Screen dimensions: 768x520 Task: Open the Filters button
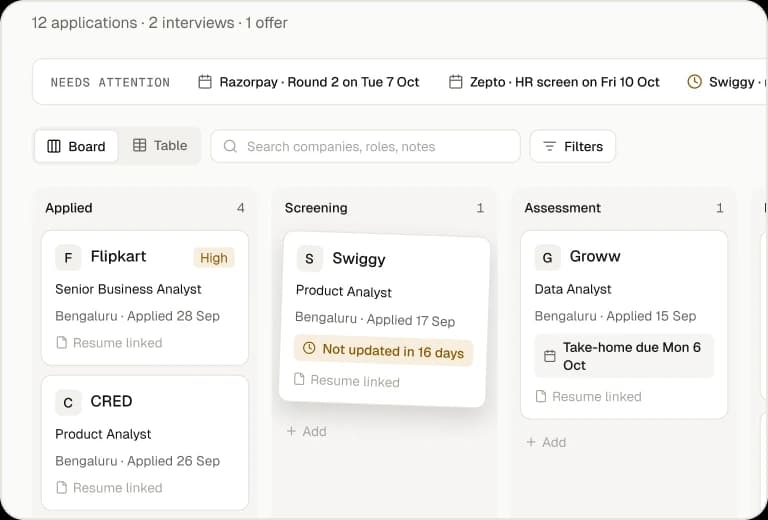(573, 146)
